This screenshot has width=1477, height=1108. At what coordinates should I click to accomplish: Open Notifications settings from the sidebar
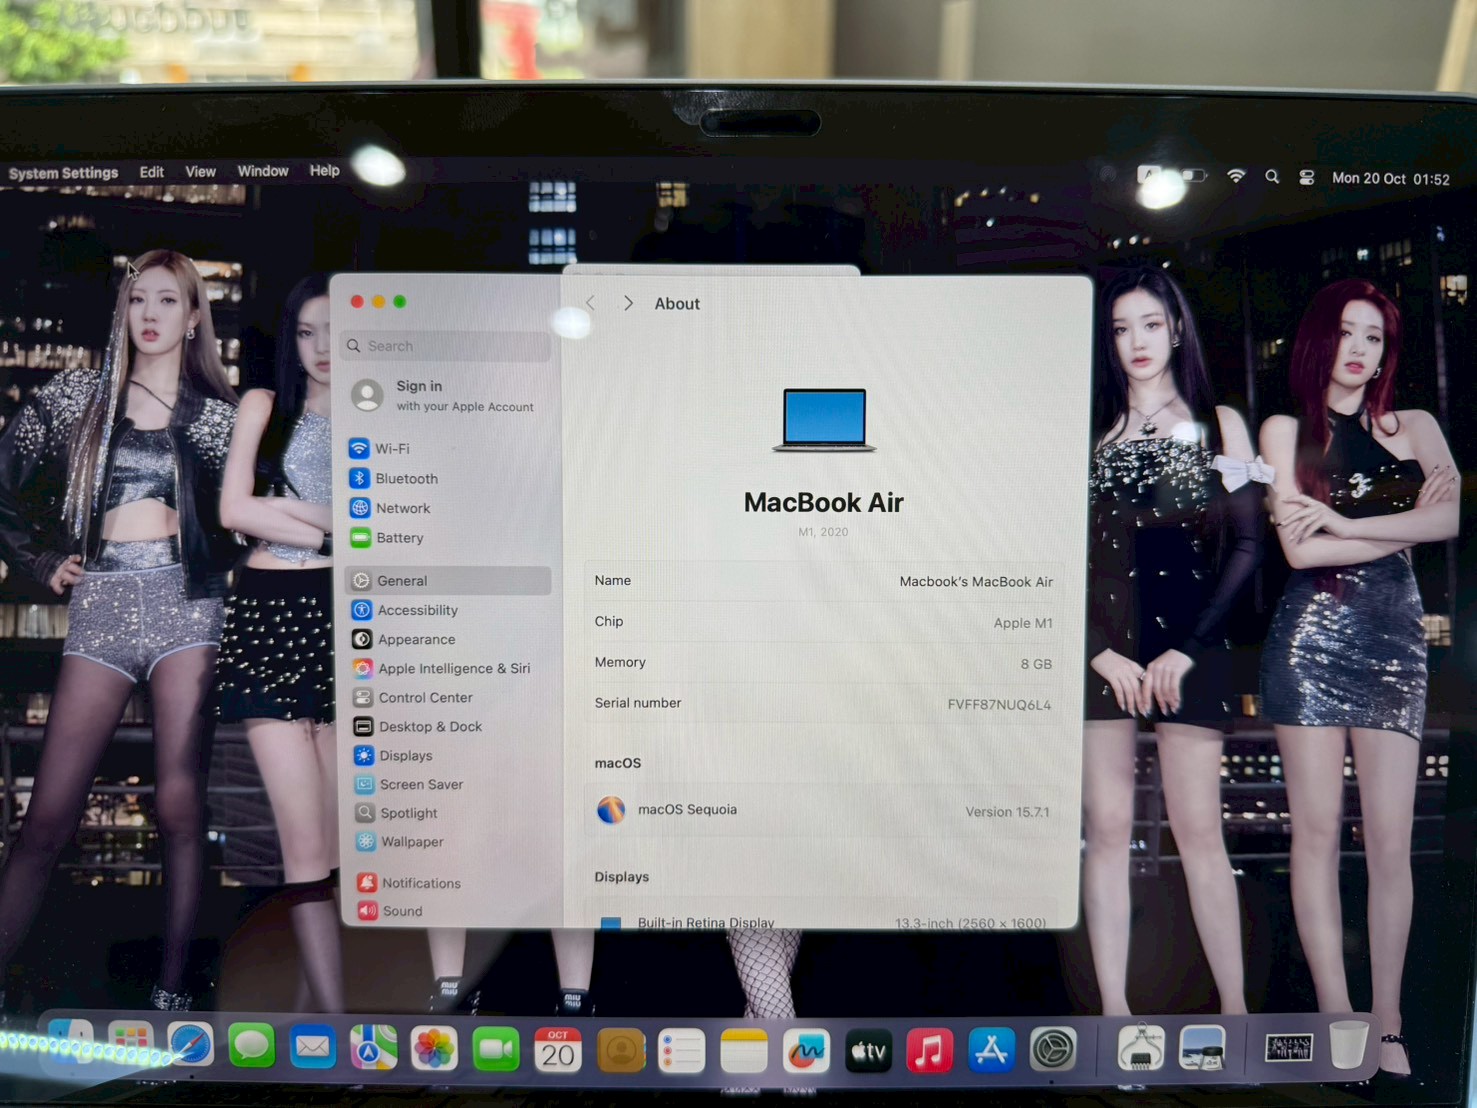[x=420, y=883]
